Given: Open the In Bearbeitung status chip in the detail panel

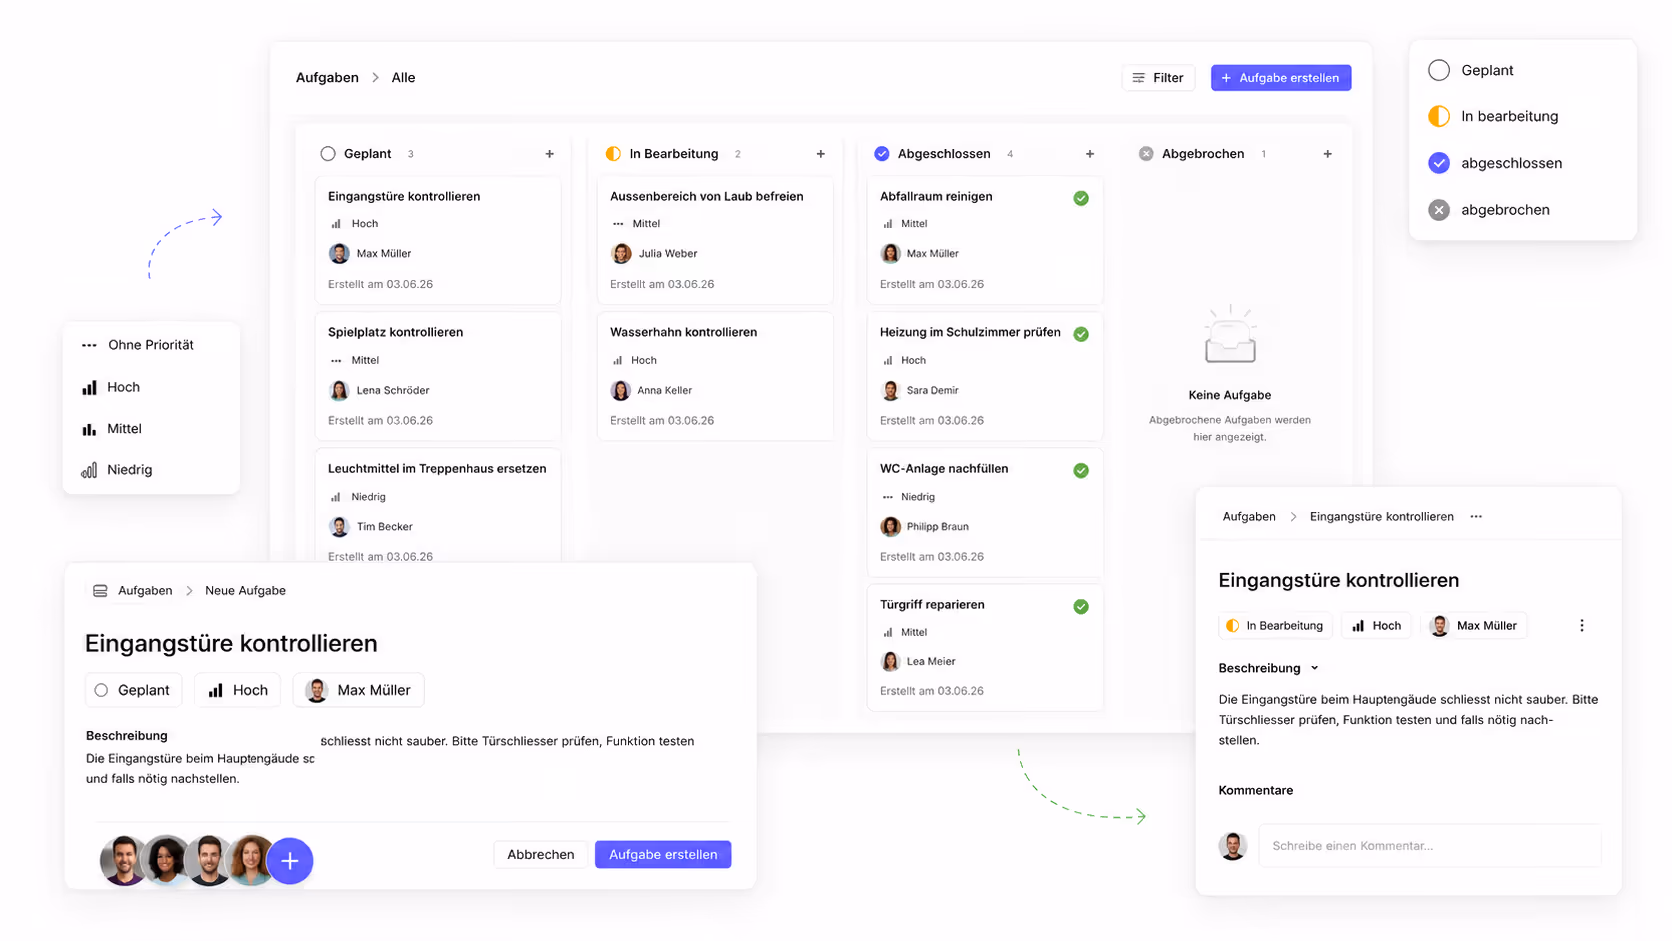Looking at the screenshot, I should pos(1275,626).
